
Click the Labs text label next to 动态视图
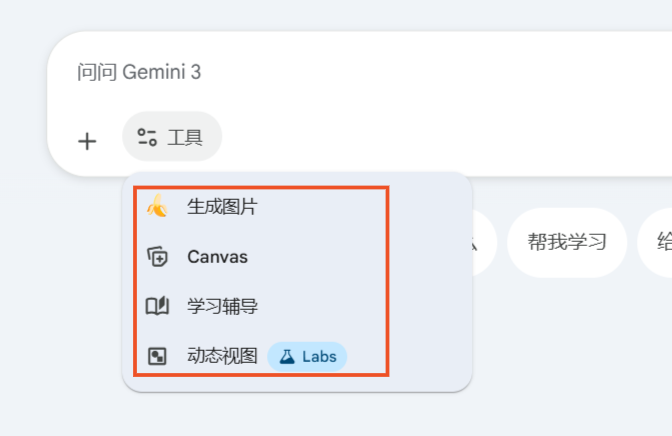(319, 356)
